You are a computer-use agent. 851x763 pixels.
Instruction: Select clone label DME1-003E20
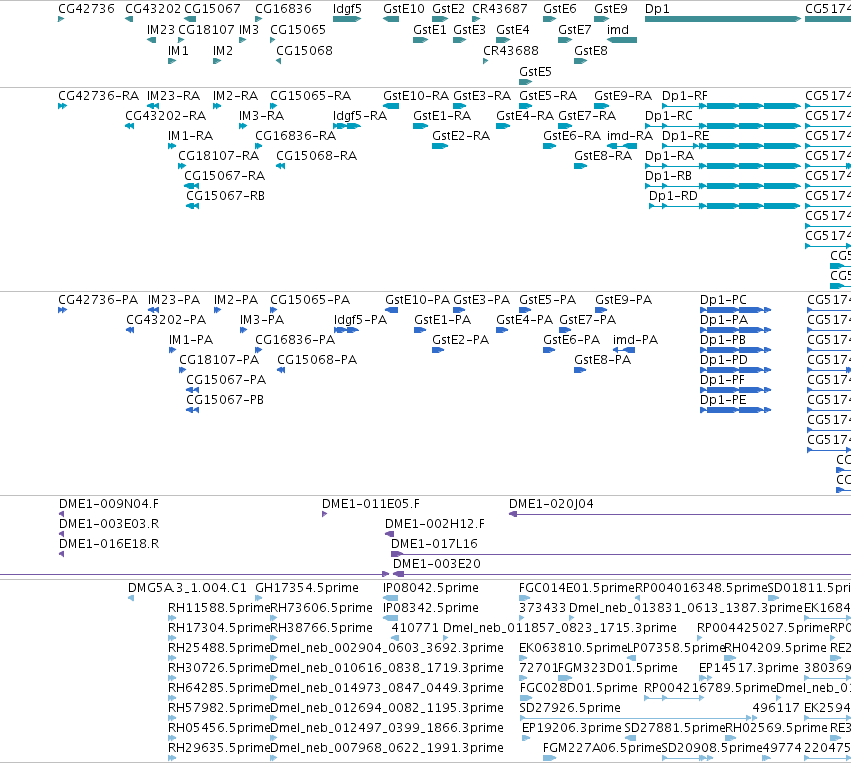[437, 564]
